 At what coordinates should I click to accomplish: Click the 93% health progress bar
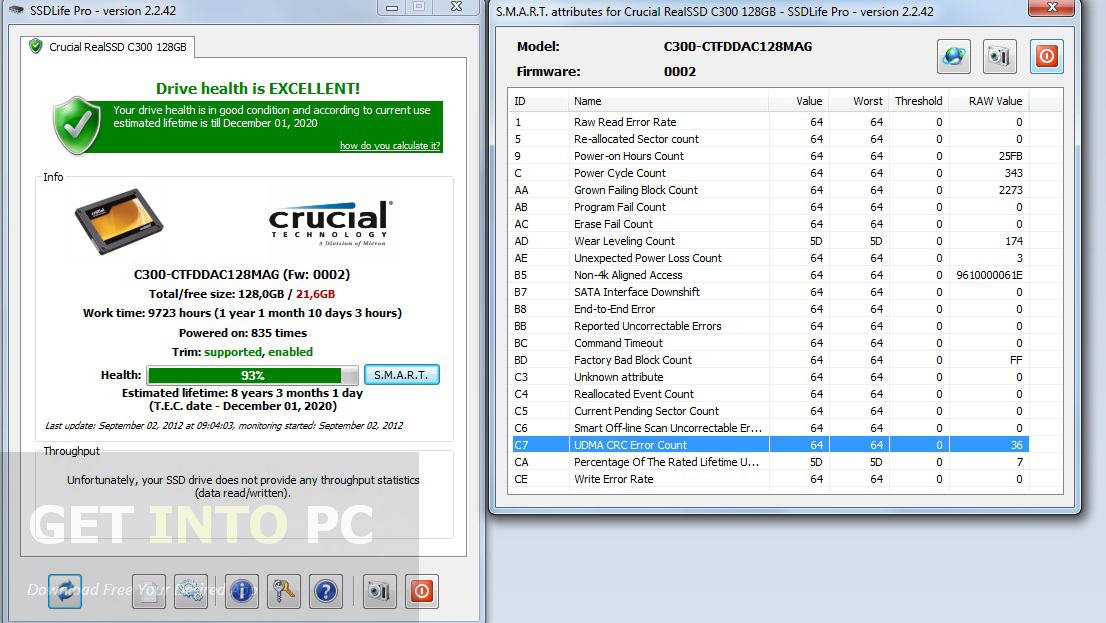pos(252,375)
